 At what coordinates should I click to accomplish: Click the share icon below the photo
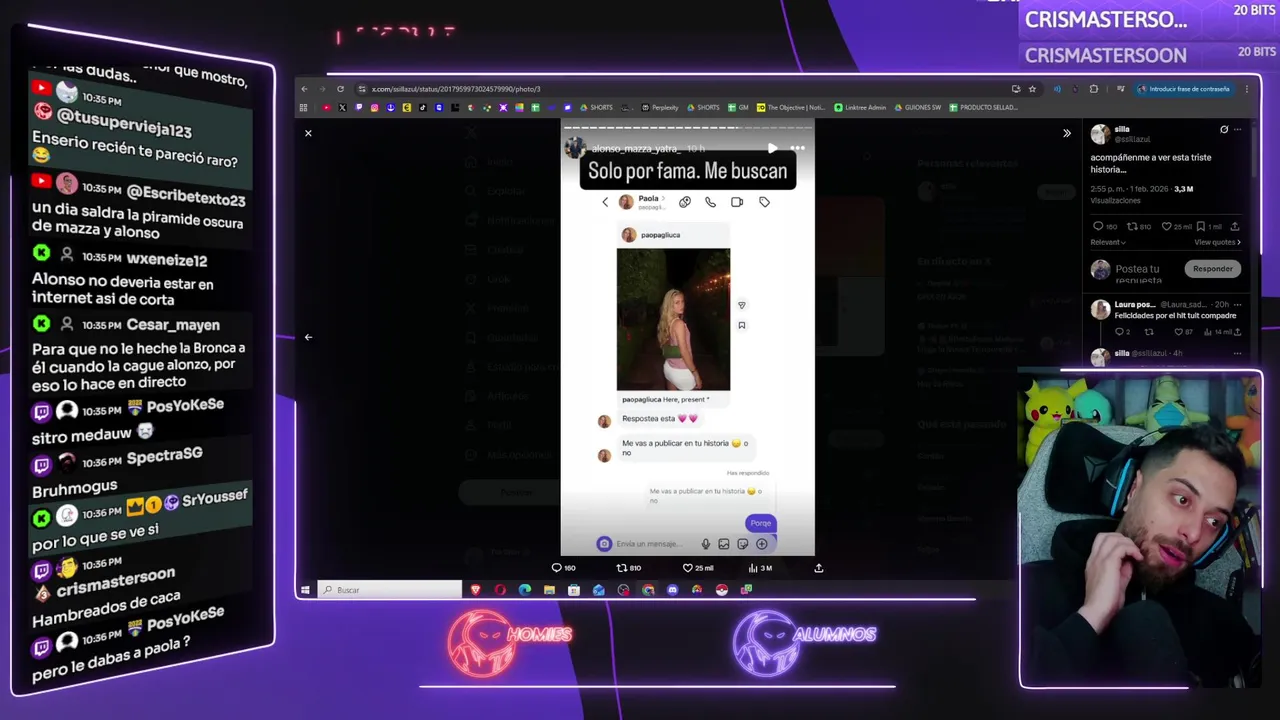[819, 568]
